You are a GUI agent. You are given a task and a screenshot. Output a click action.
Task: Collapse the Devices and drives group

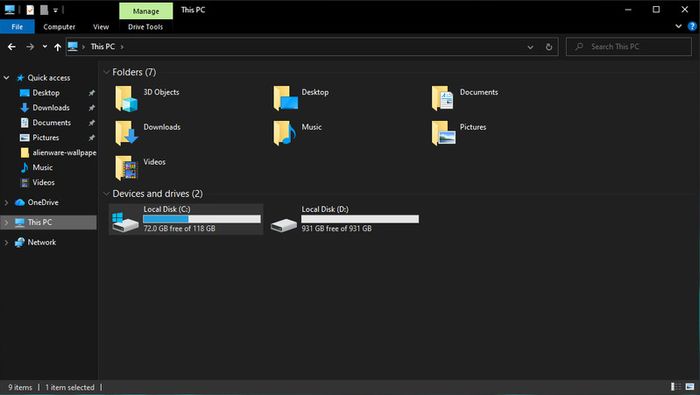click(106, 194)
